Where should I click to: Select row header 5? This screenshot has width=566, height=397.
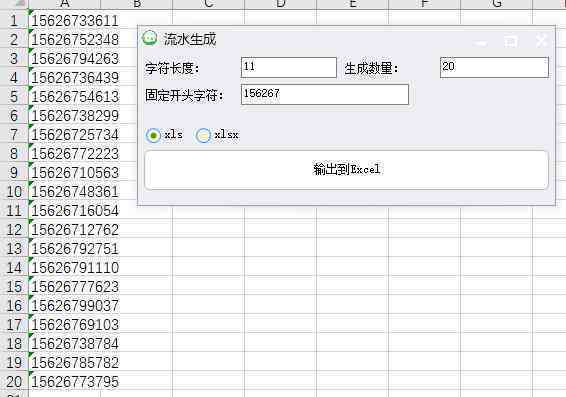coord(14,96)
